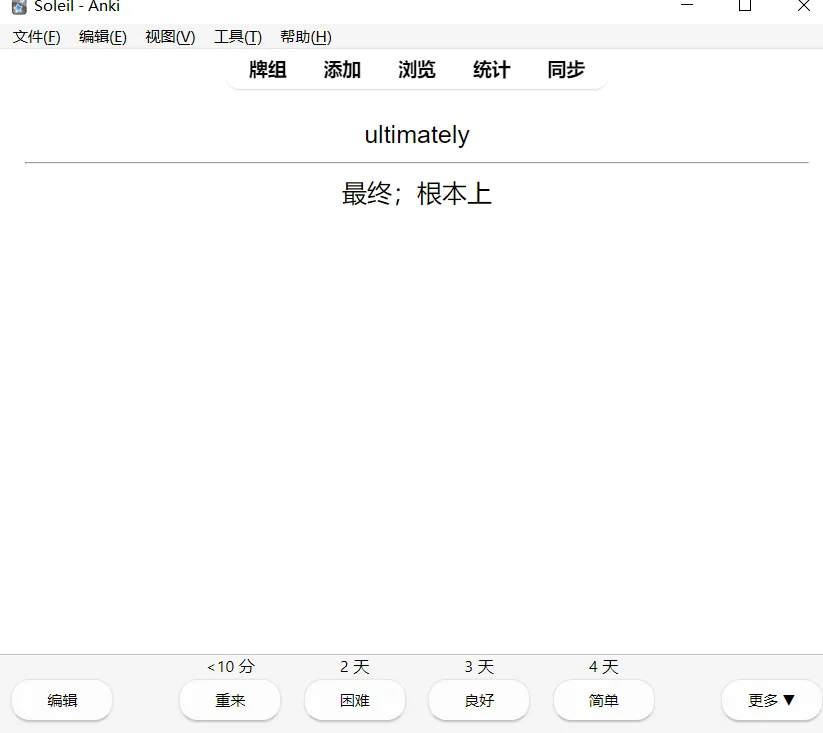Open the 视图 menu
823x733 pixels.
(x=169, y=37)
